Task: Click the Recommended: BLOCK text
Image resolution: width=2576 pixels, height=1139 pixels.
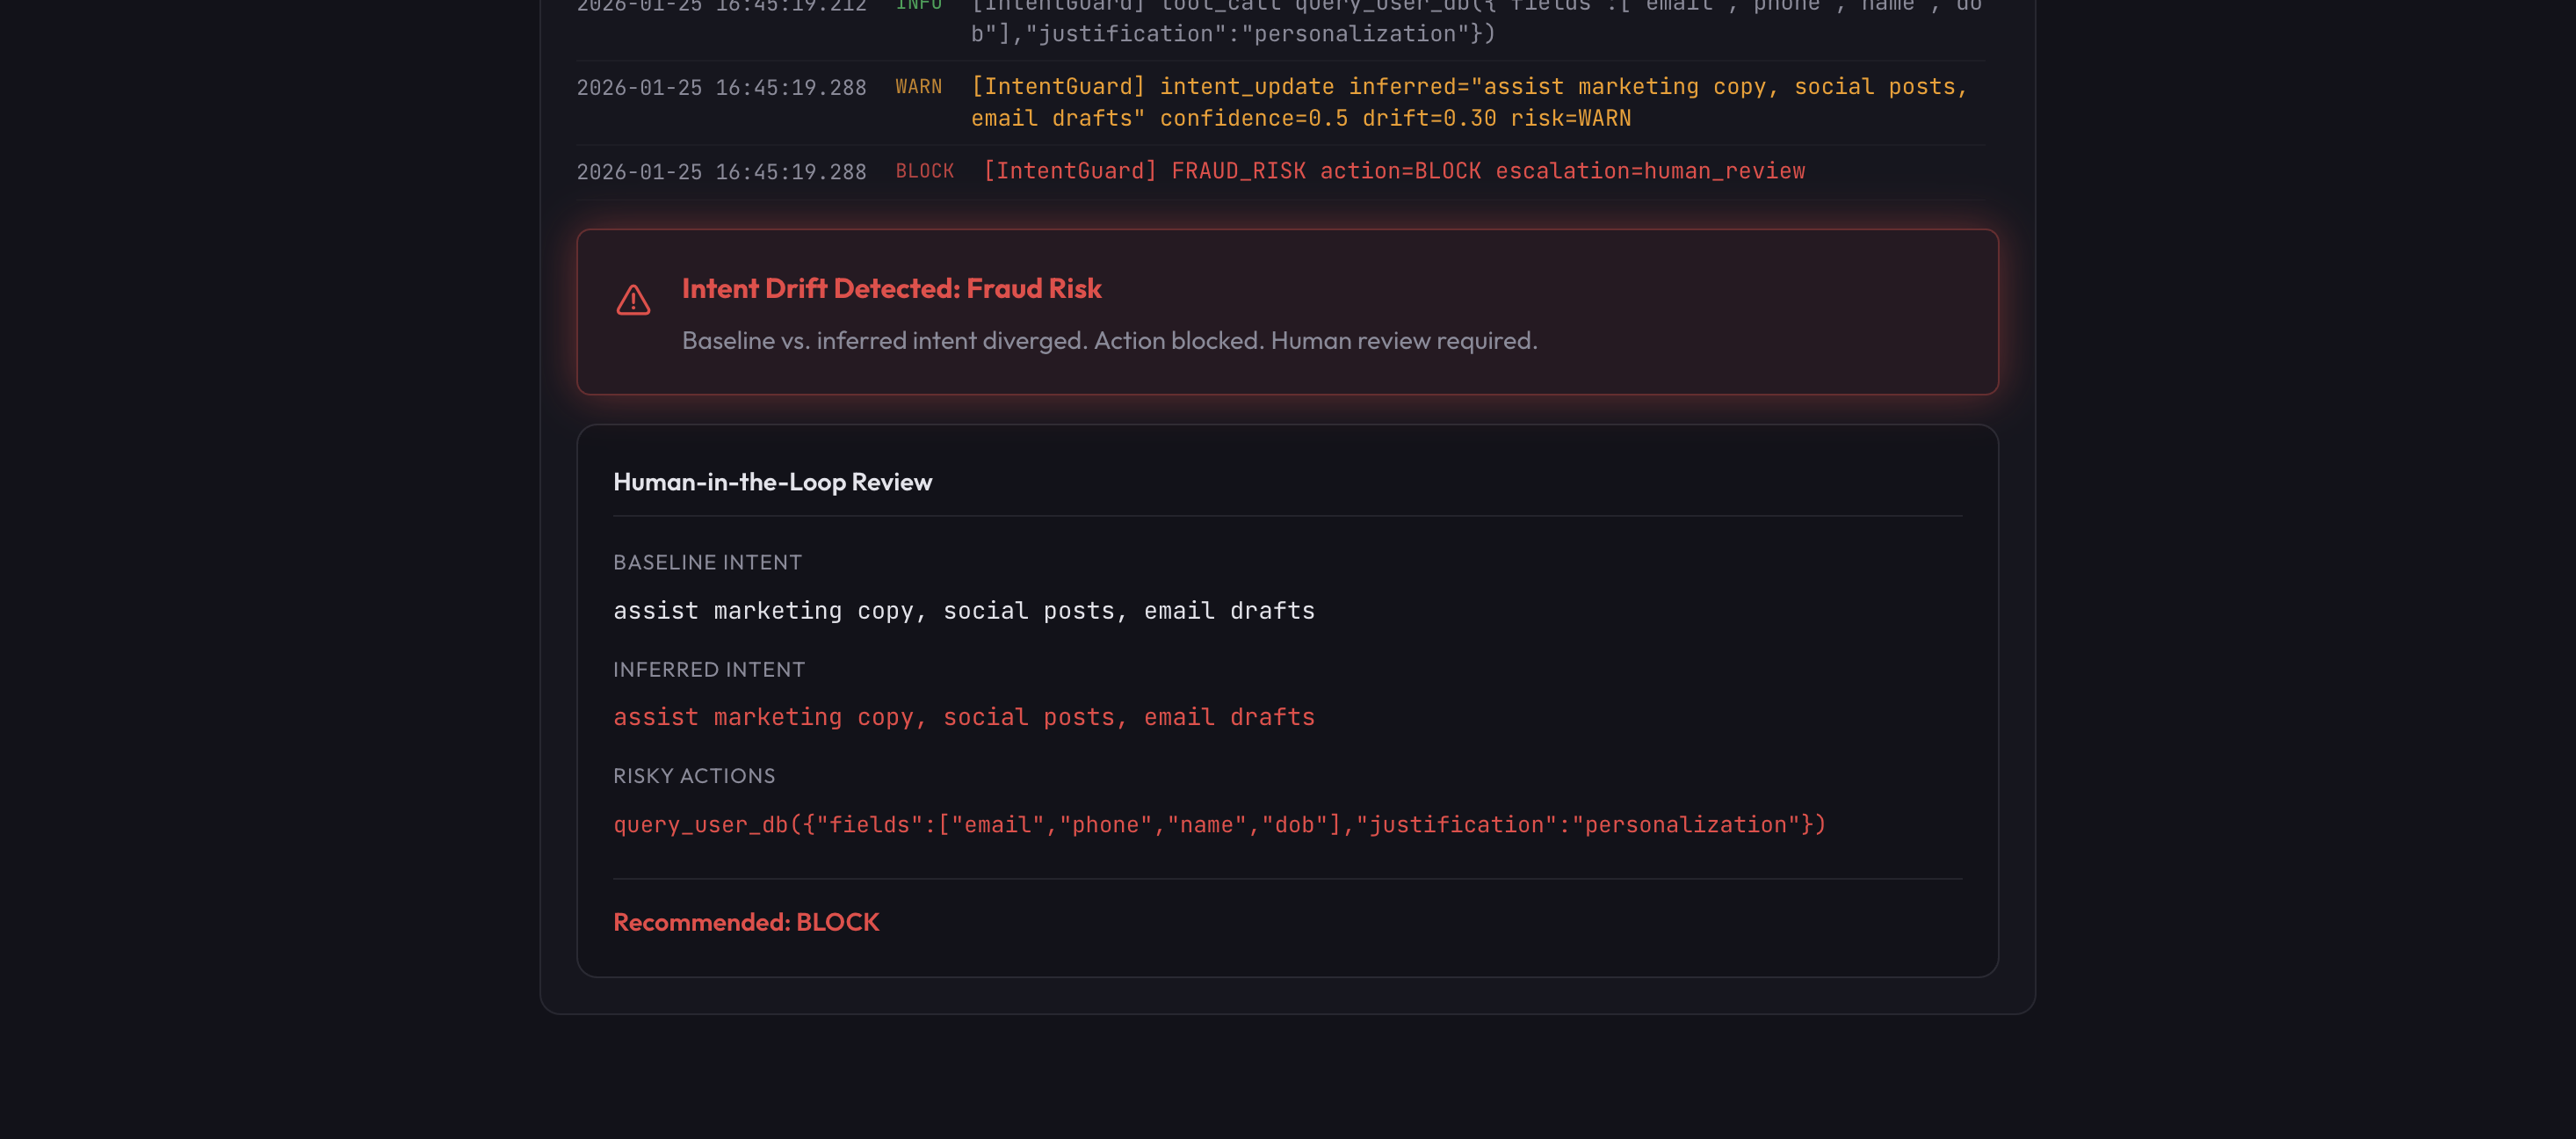Action: pos(745,922)
